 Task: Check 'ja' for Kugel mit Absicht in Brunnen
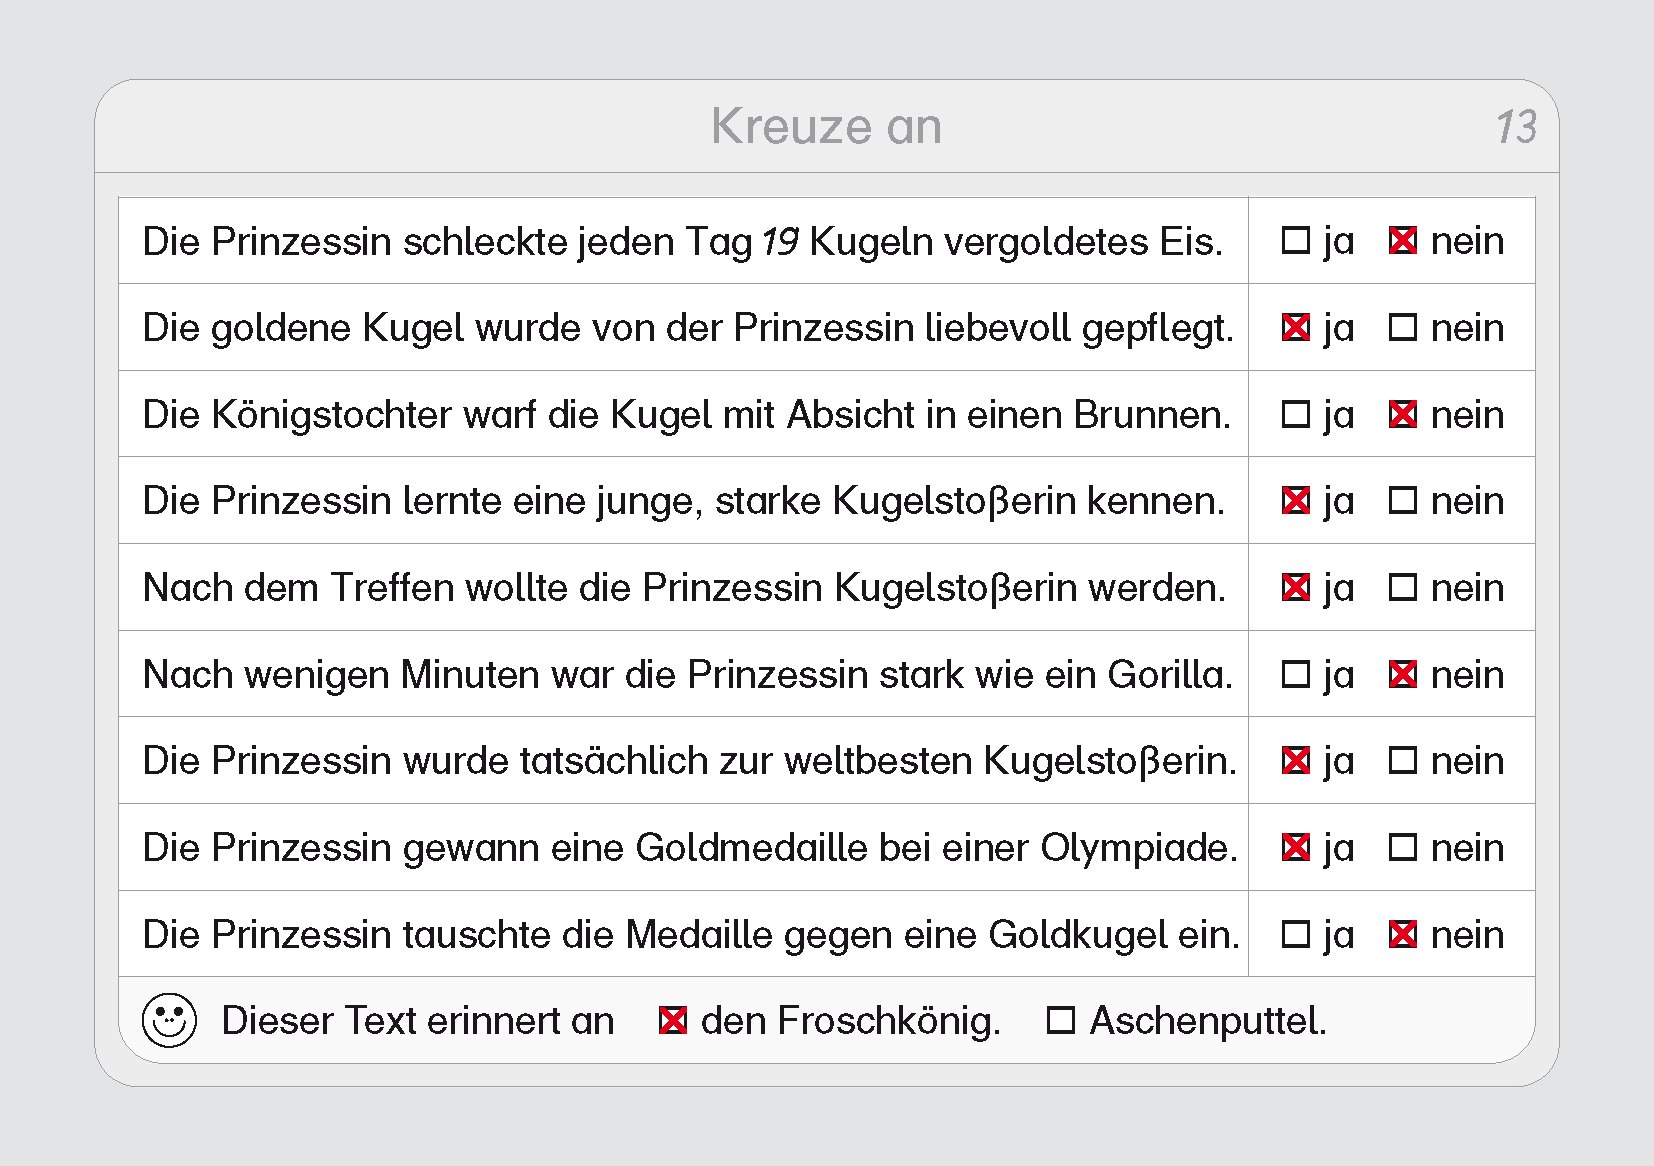point(1295,414)
